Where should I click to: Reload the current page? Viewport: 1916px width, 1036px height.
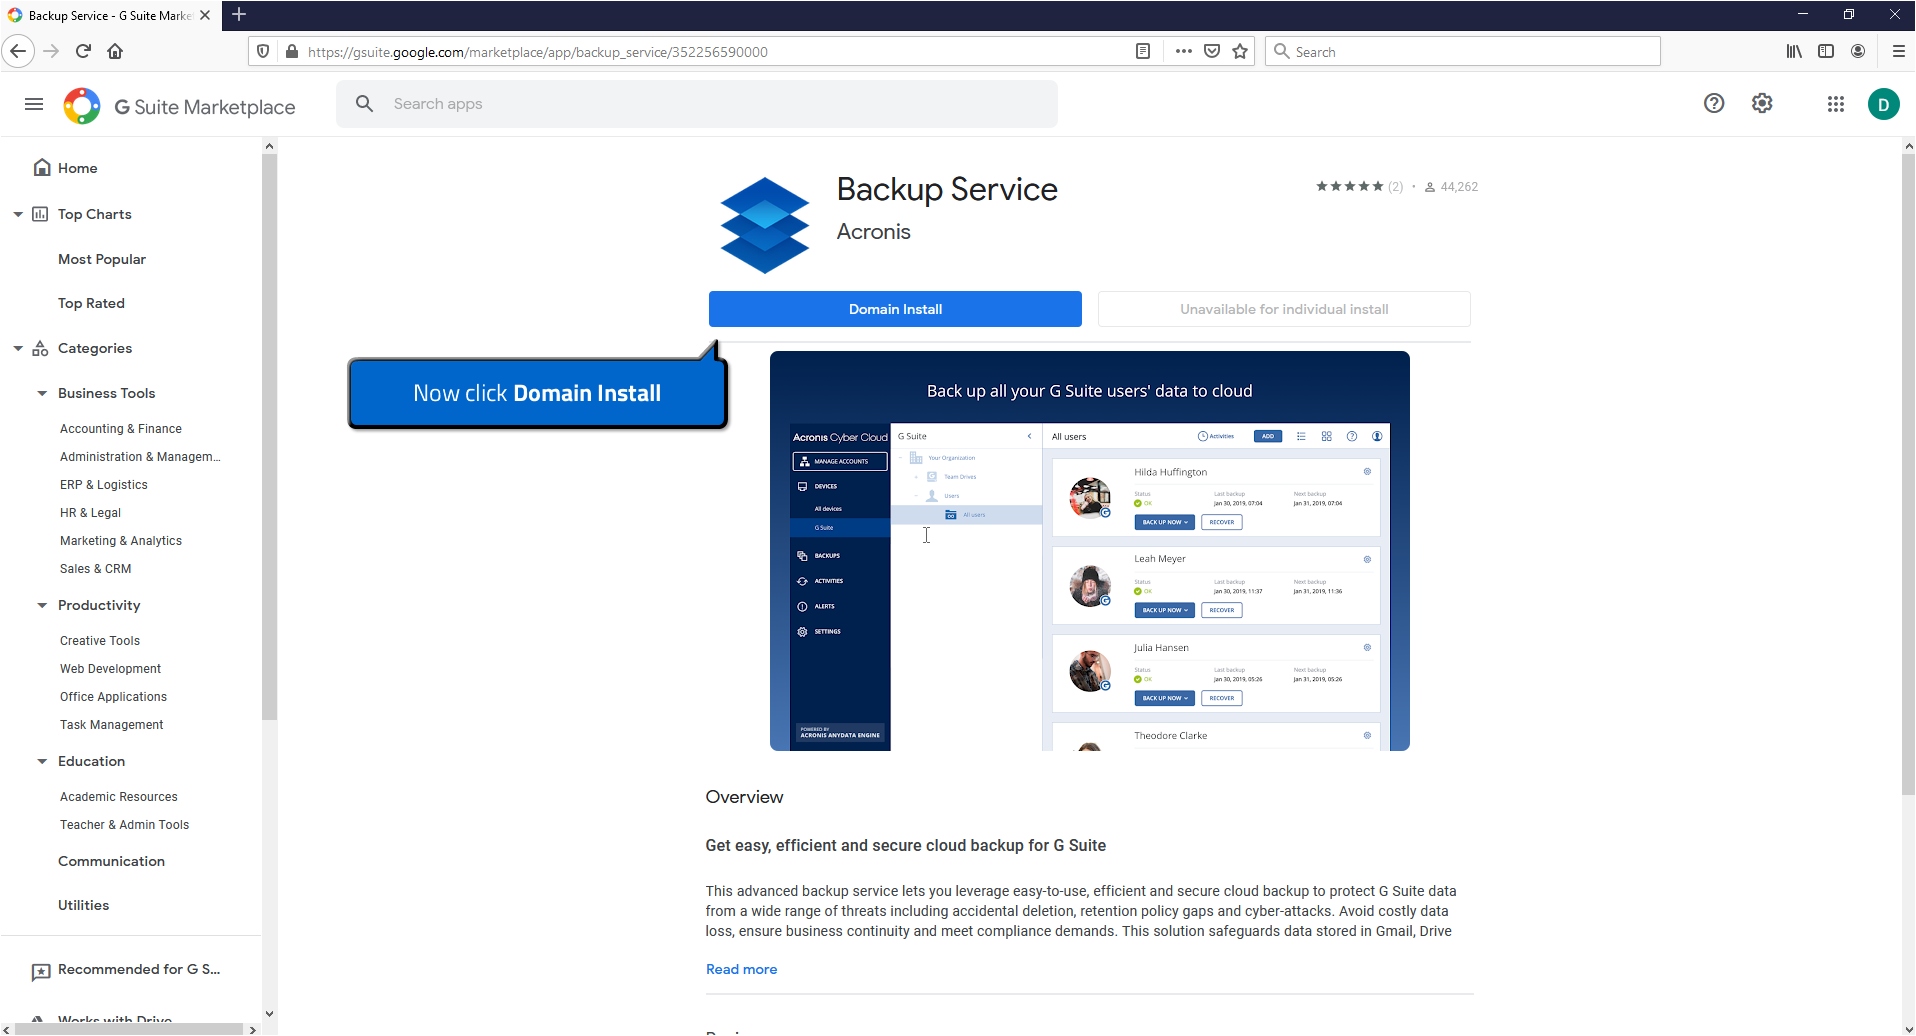(x=84, y=51)
